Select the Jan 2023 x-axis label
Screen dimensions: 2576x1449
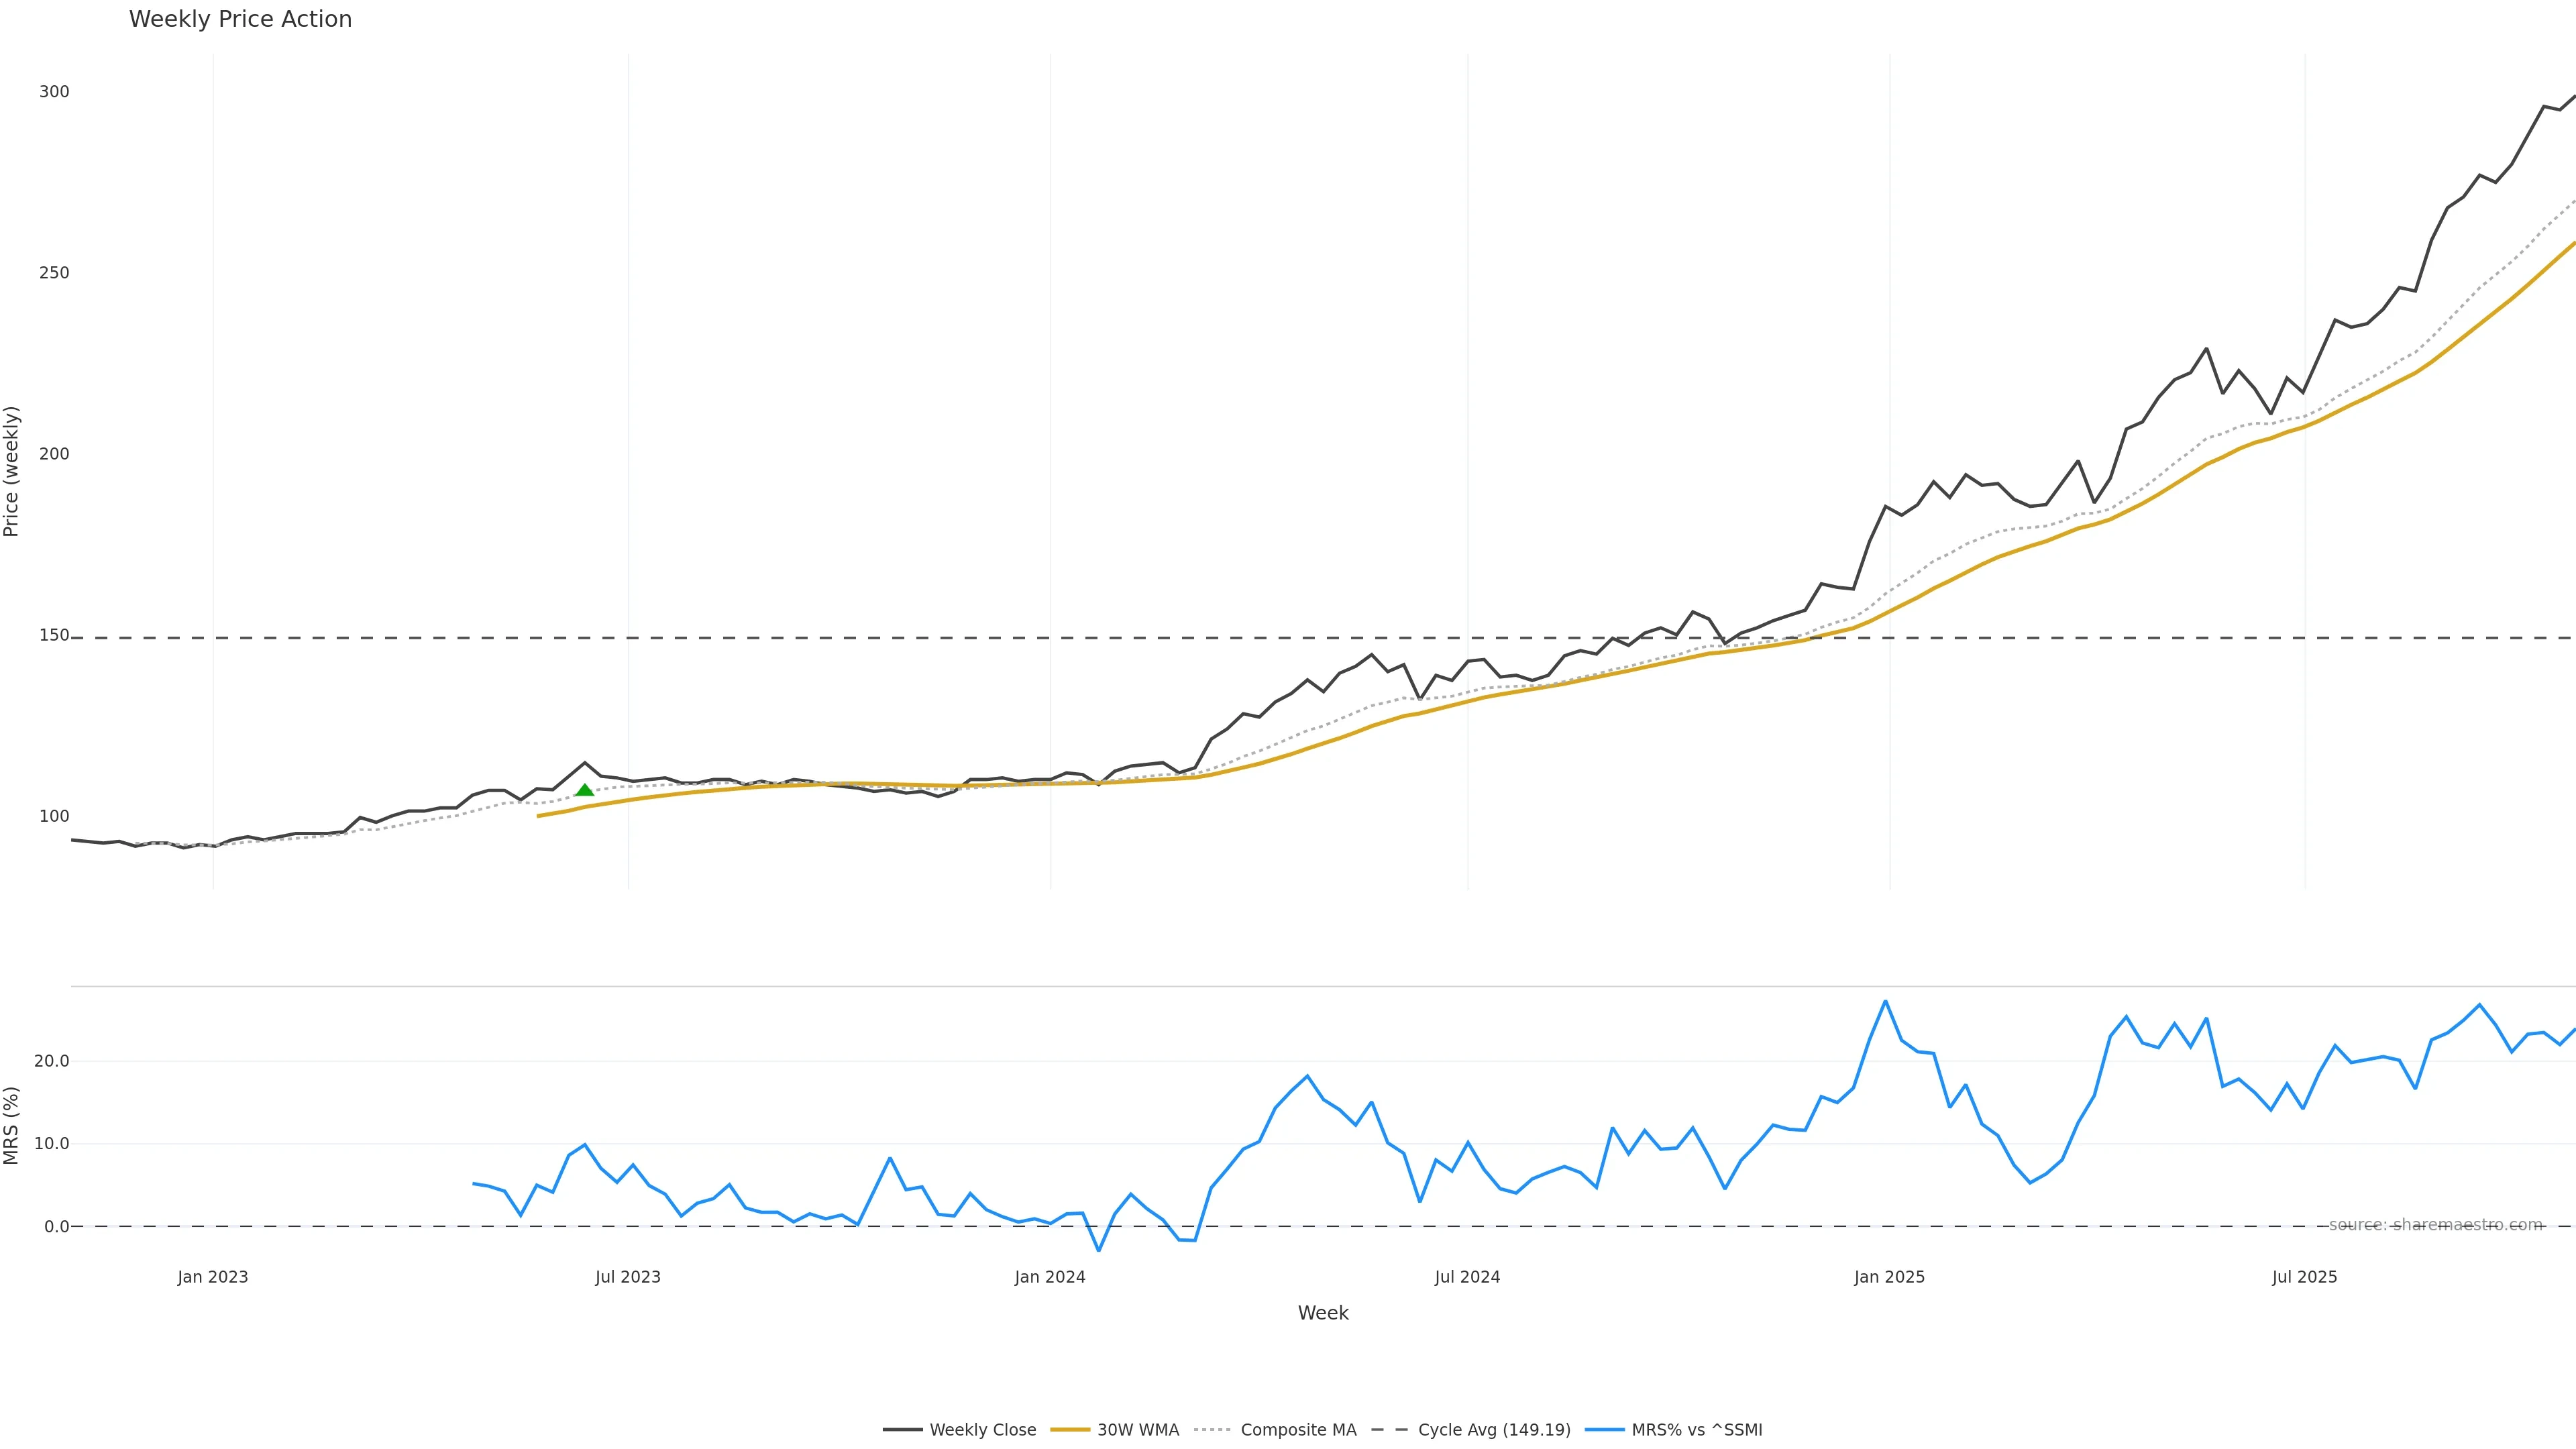tap(213, 1277)
